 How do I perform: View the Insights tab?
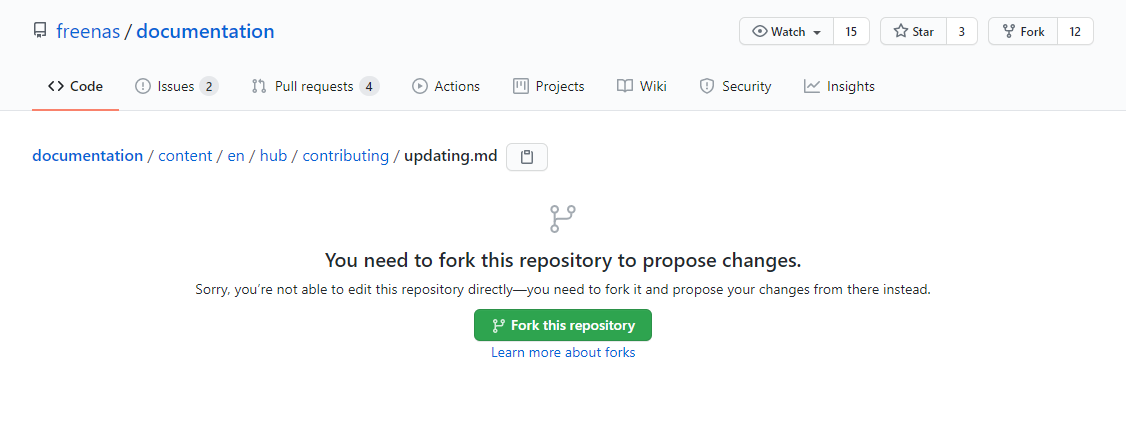(x=839, y=86)
